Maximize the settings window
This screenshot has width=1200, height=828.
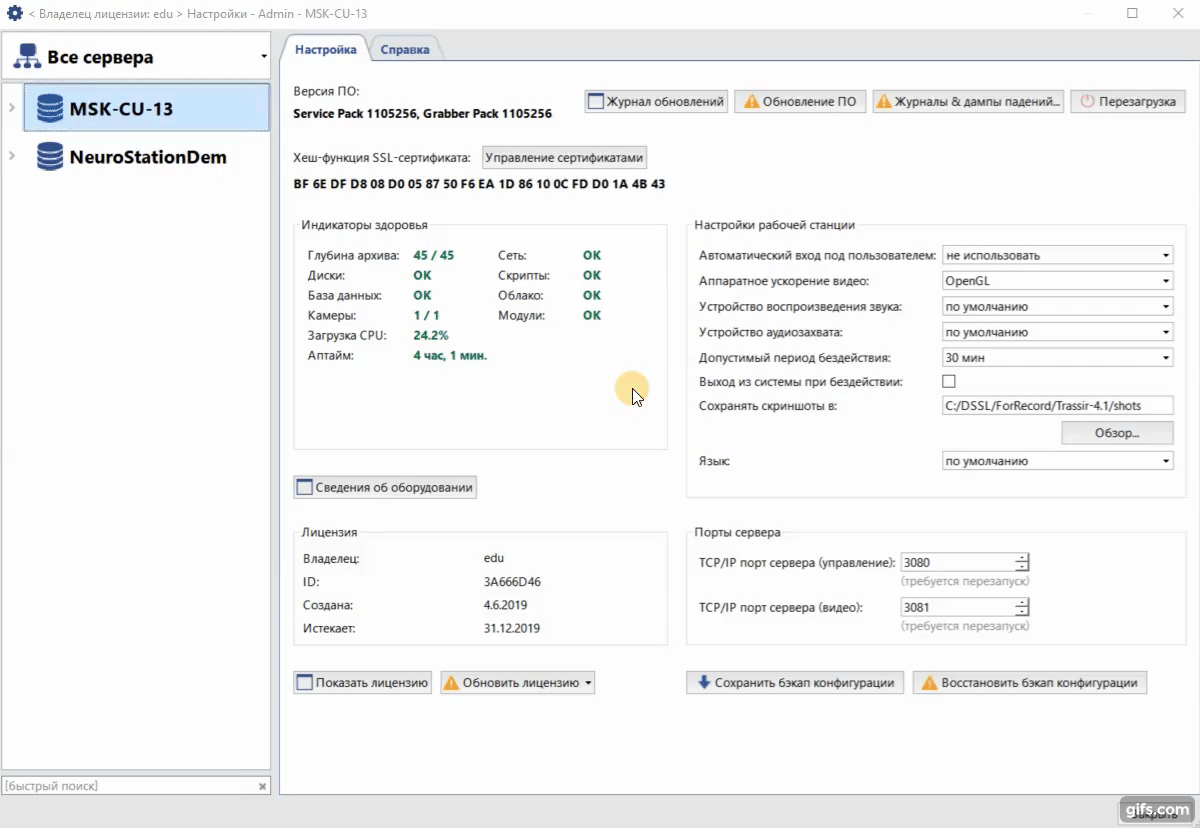[x=1132, y=14]
